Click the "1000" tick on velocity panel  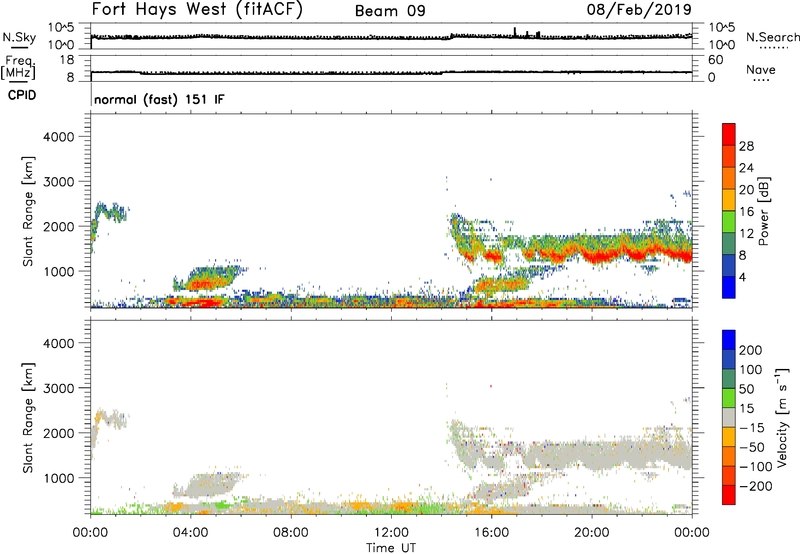[x=58, y=478]
